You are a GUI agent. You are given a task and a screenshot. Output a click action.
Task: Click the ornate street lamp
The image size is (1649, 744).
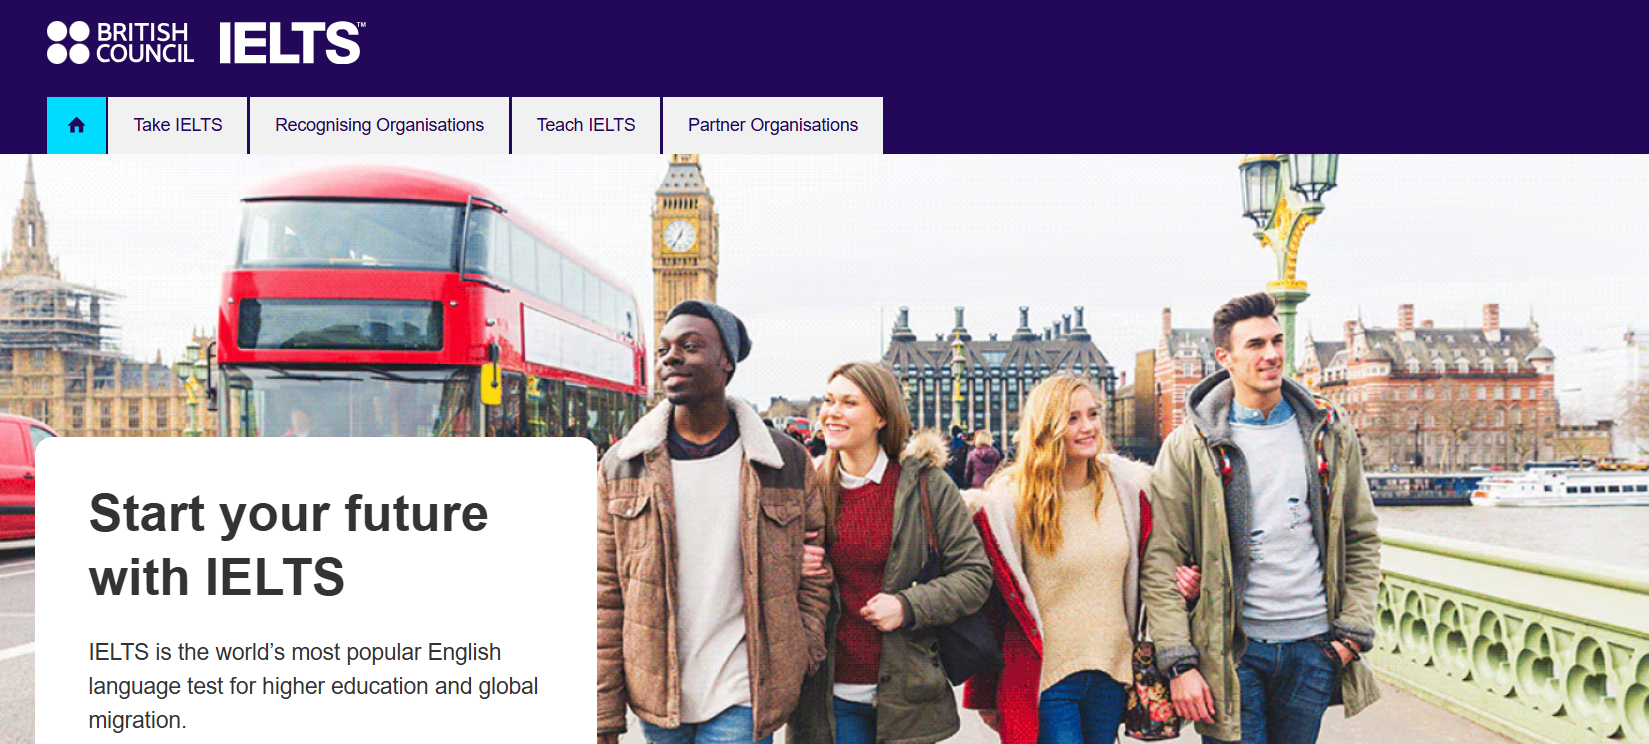click(x=1288, y=230)
